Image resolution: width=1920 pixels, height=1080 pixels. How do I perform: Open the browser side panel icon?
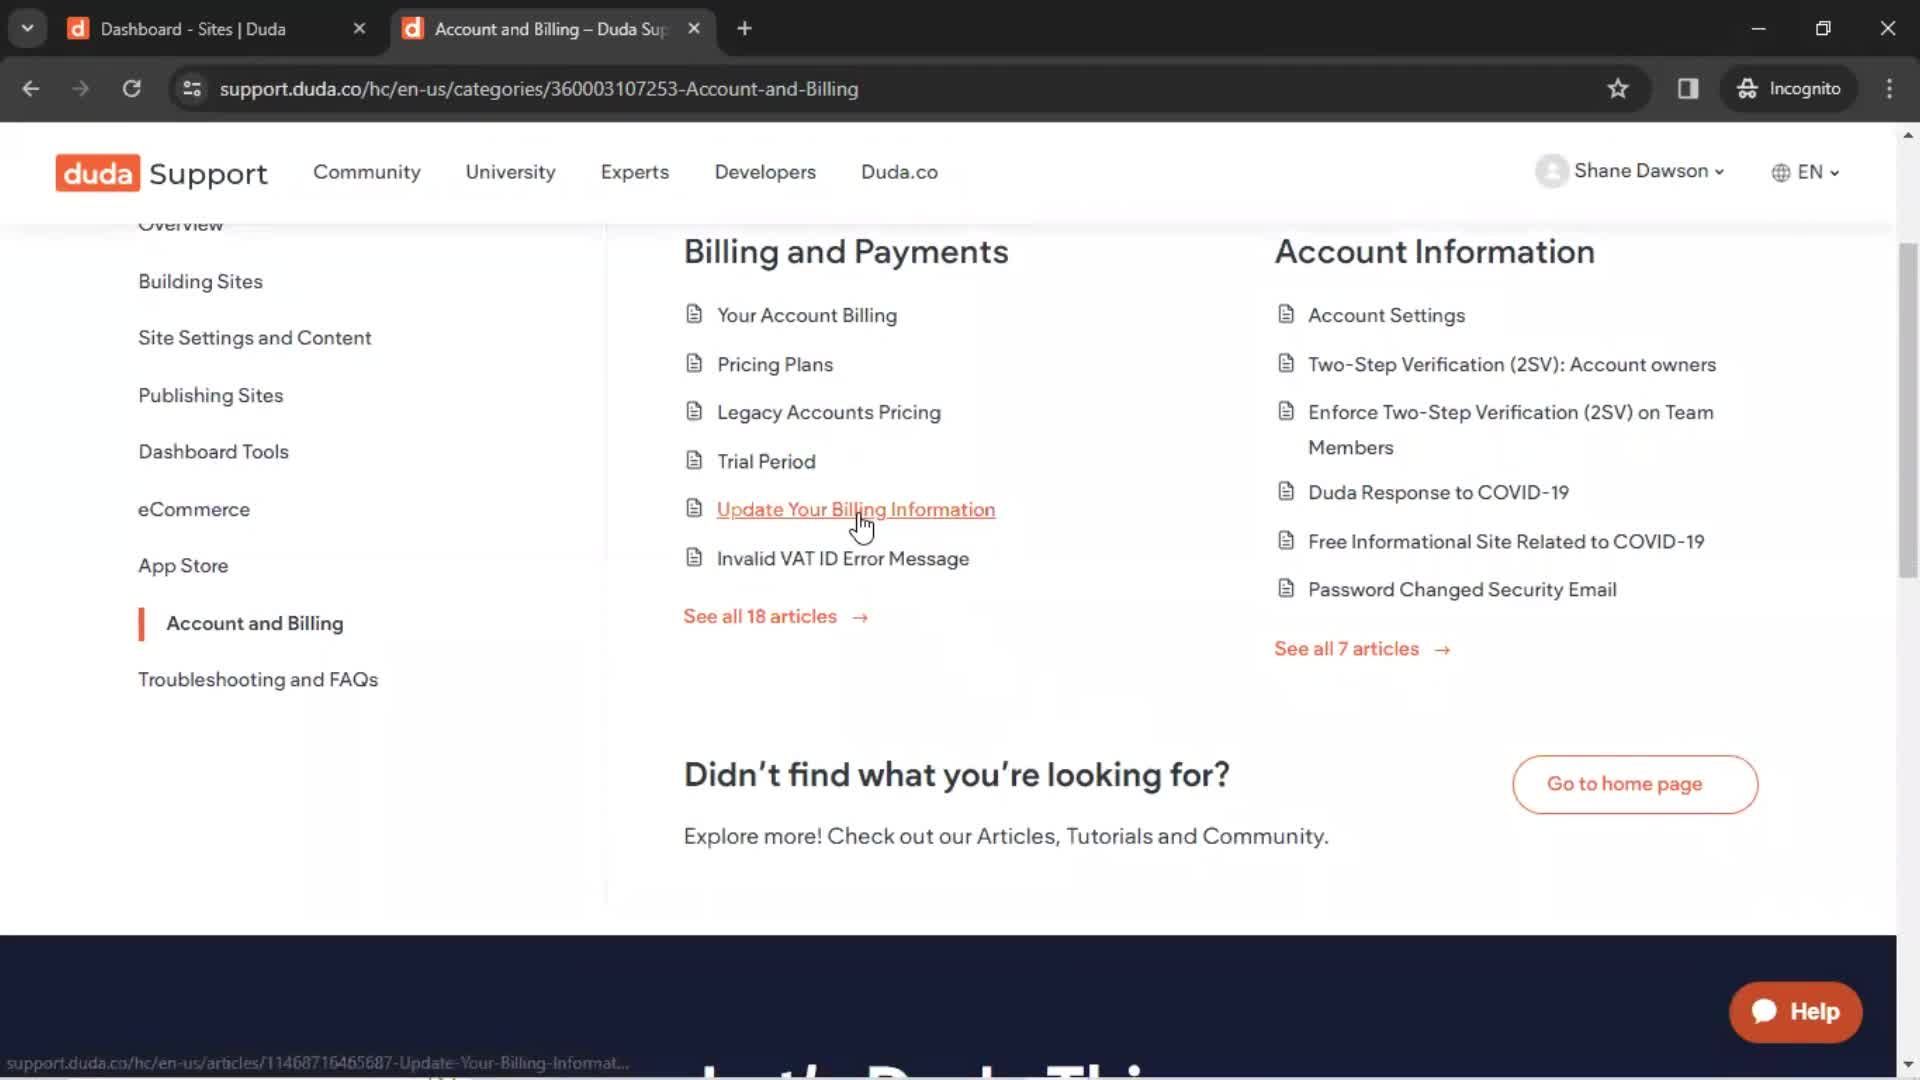(x=1688, y=89)
